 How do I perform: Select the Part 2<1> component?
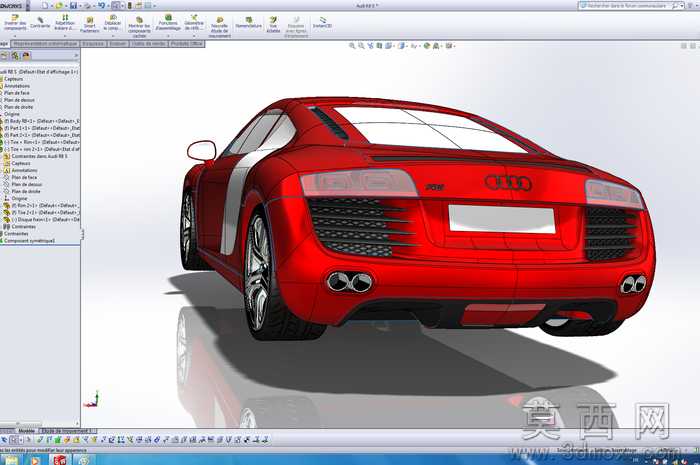click(x=42, y=135)
